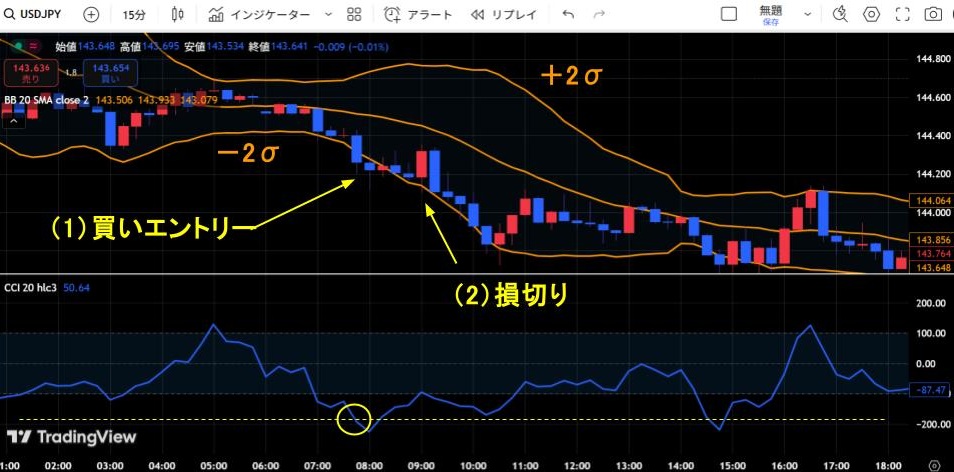Viewport: 954px width, 472px height.
Task: Add a symbol to compare with the plus icon
Action: (x=91, y=15)
